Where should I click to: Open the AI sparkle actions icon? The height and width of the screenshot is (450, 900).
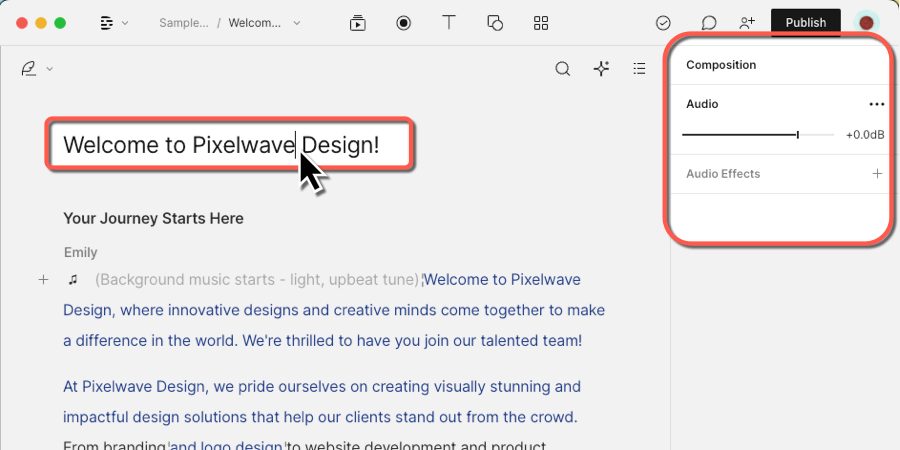point(601,69)
